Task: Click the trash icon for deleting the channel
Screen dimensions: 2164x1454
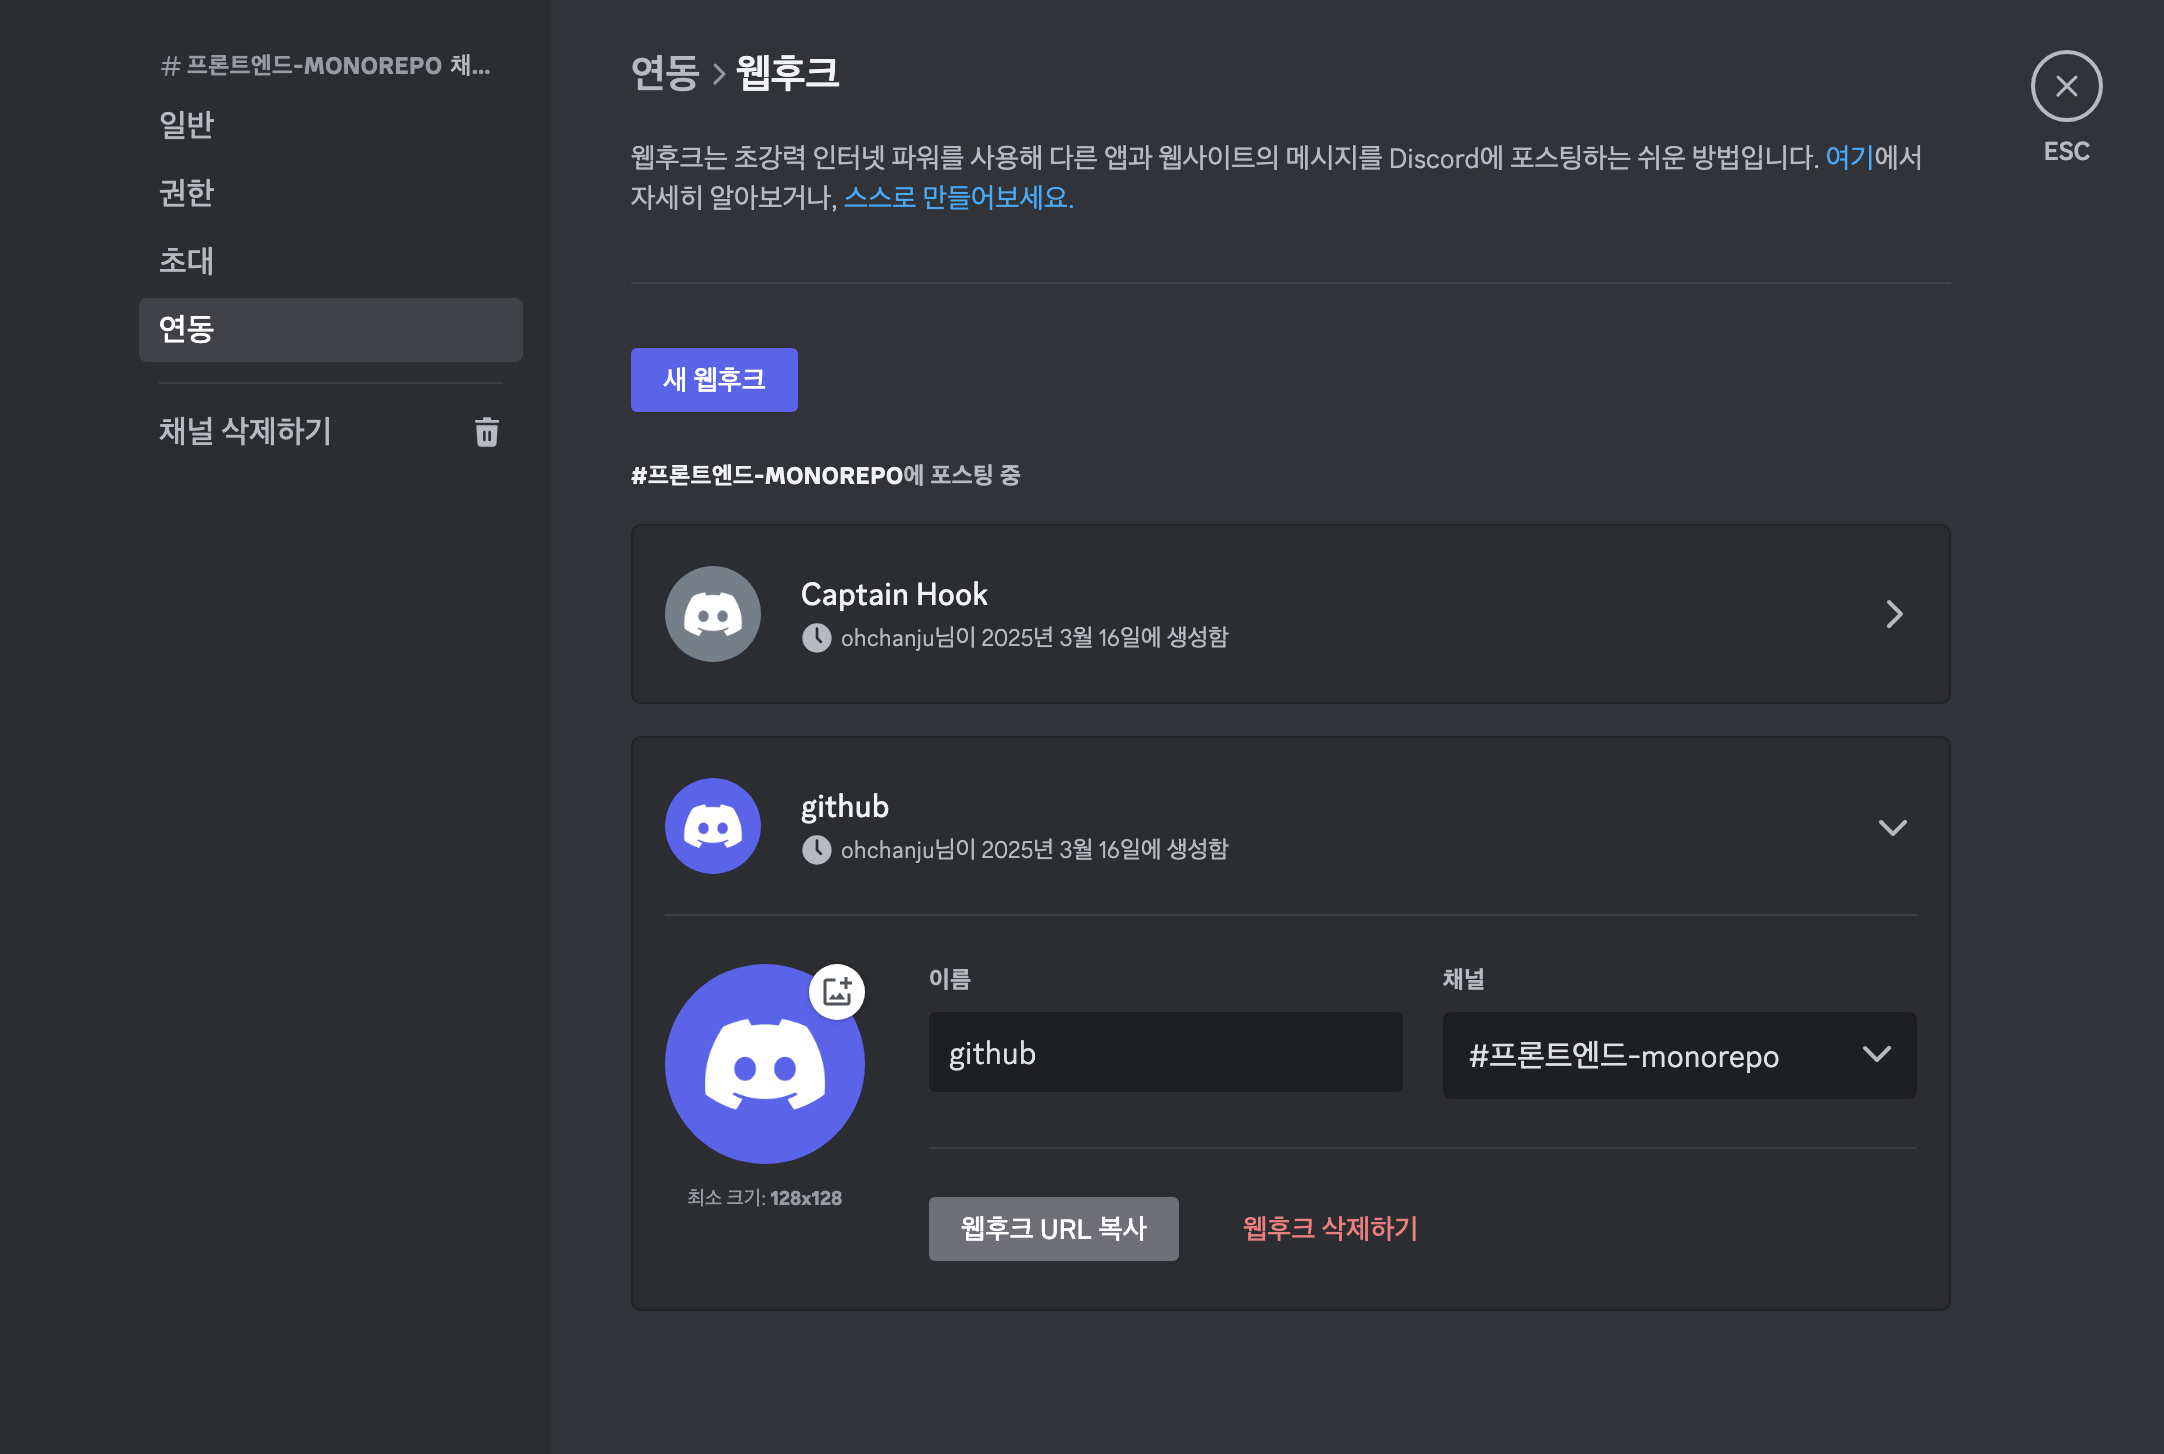Action: coord(486,432)
